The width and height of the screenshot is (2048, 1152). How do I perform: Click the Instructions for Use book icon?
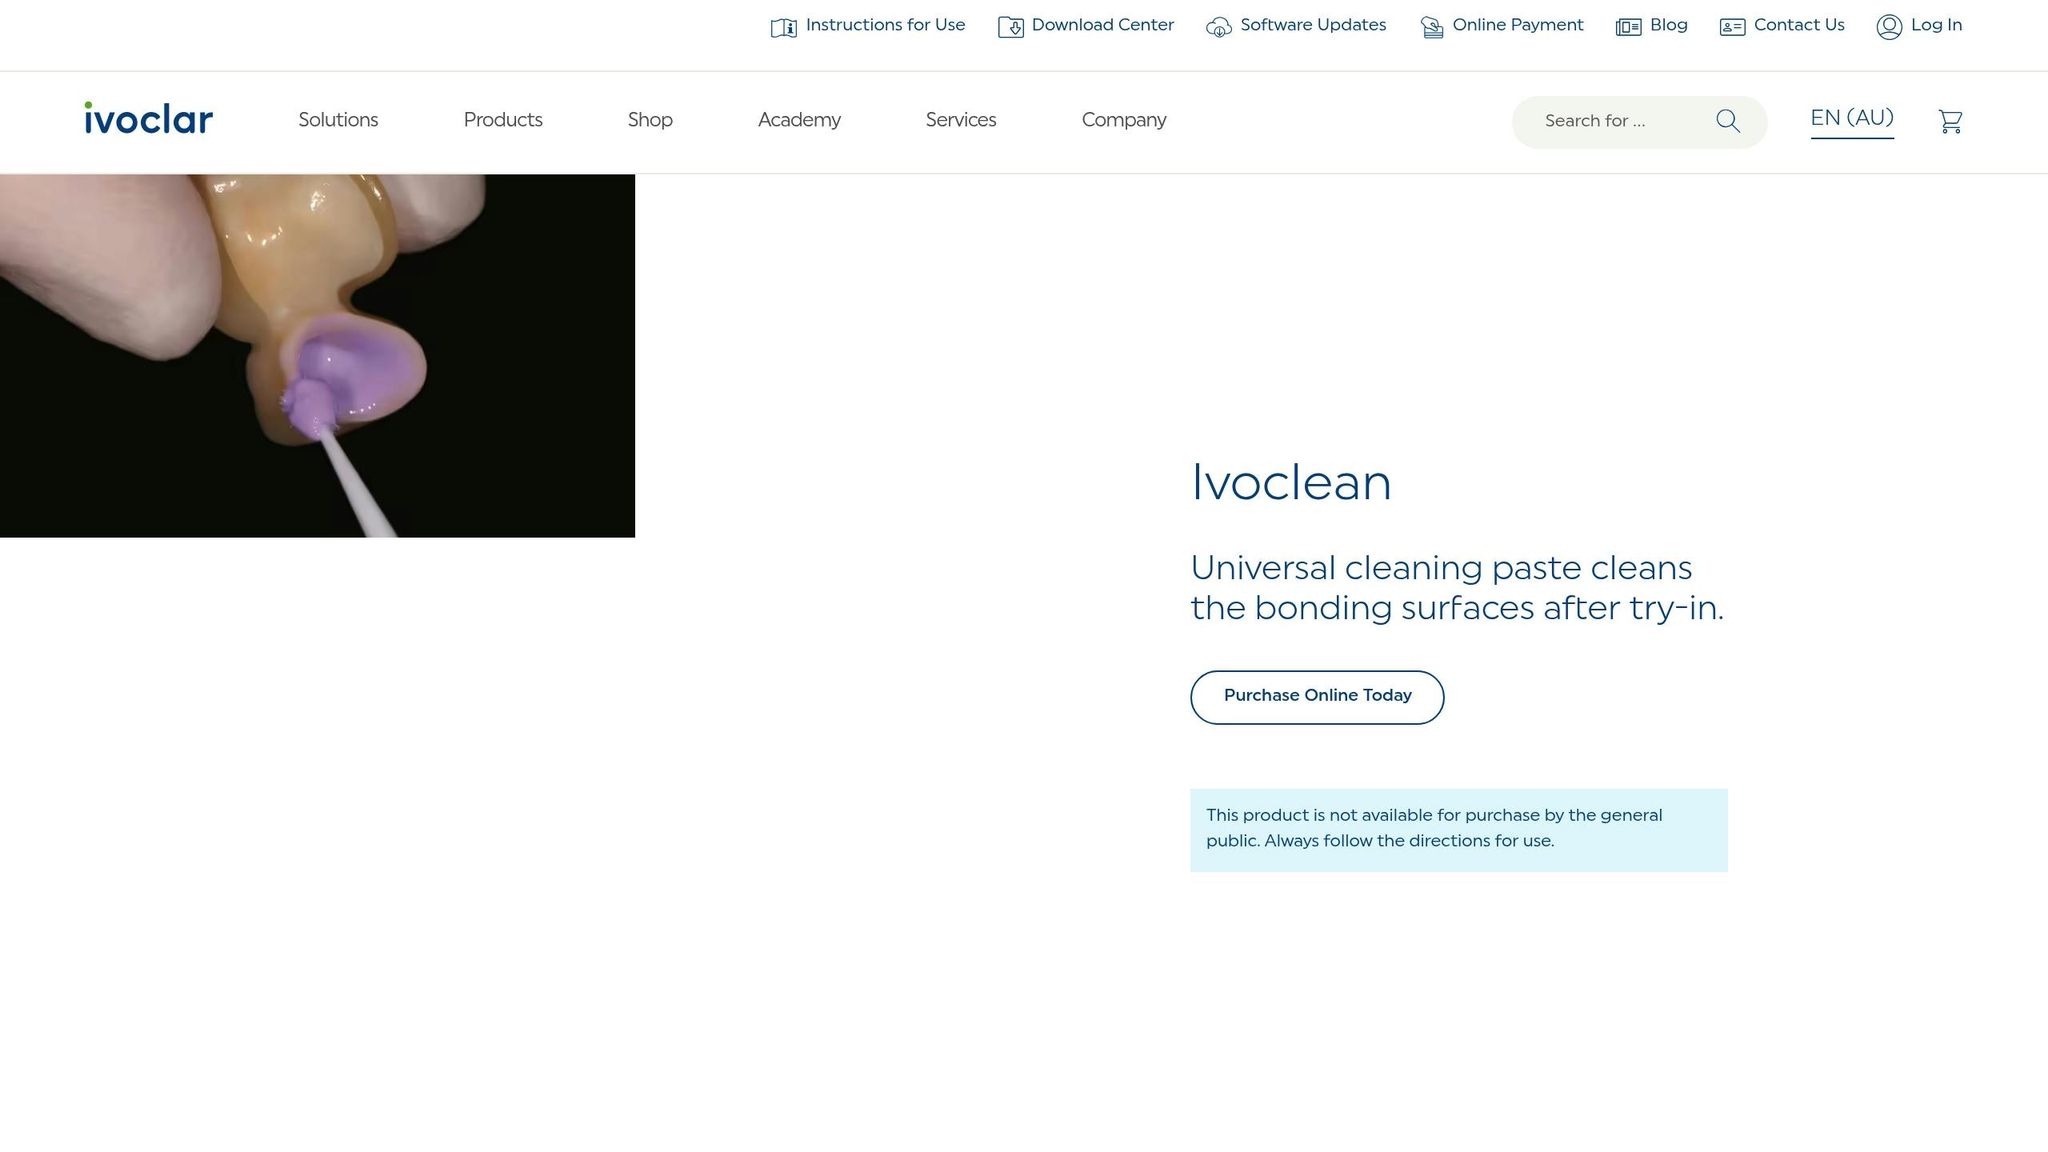[783, 27]
